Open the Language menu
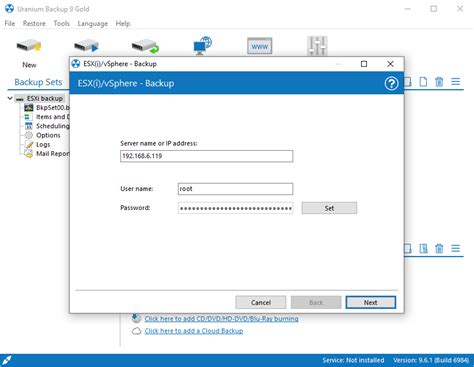Image resolution: width=474 pixels, height=367 pixels. [93, 24]
